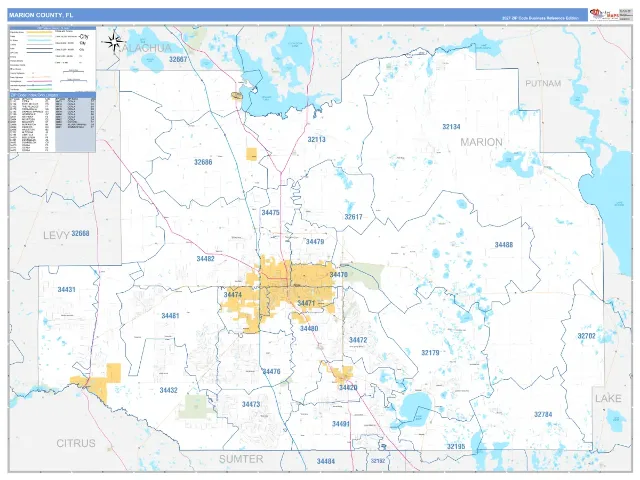Click ZIP code 32667 label
The height and width of the screenshot is (480, 640).
[178, 59]
